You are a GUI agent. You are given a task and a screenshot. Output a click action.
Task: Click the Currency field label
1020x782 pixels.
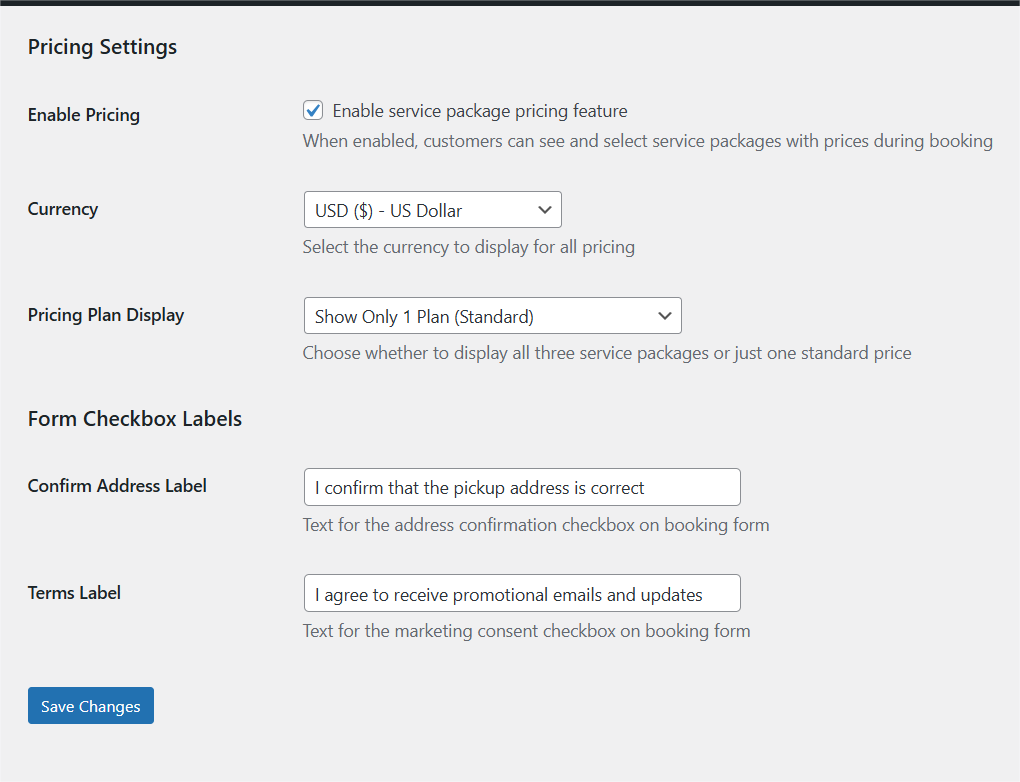62,209
